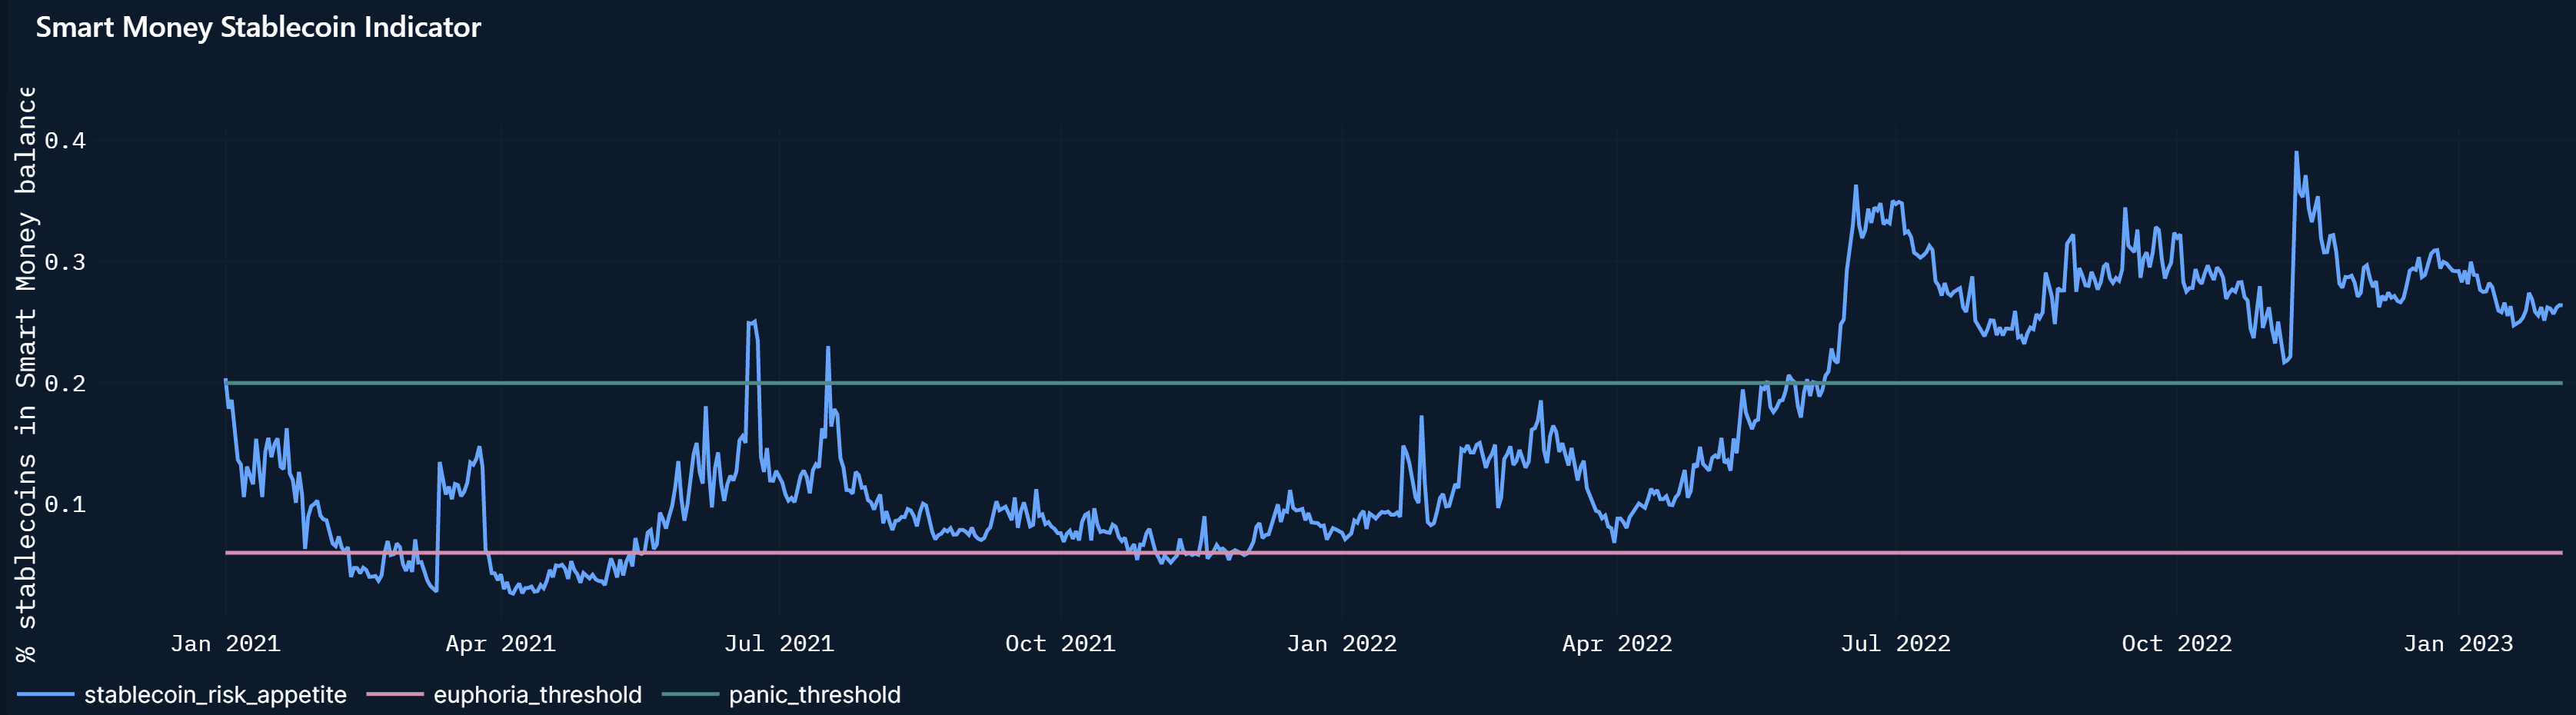Click the Apr 2021 x-axis label

[x=500, y=643]
